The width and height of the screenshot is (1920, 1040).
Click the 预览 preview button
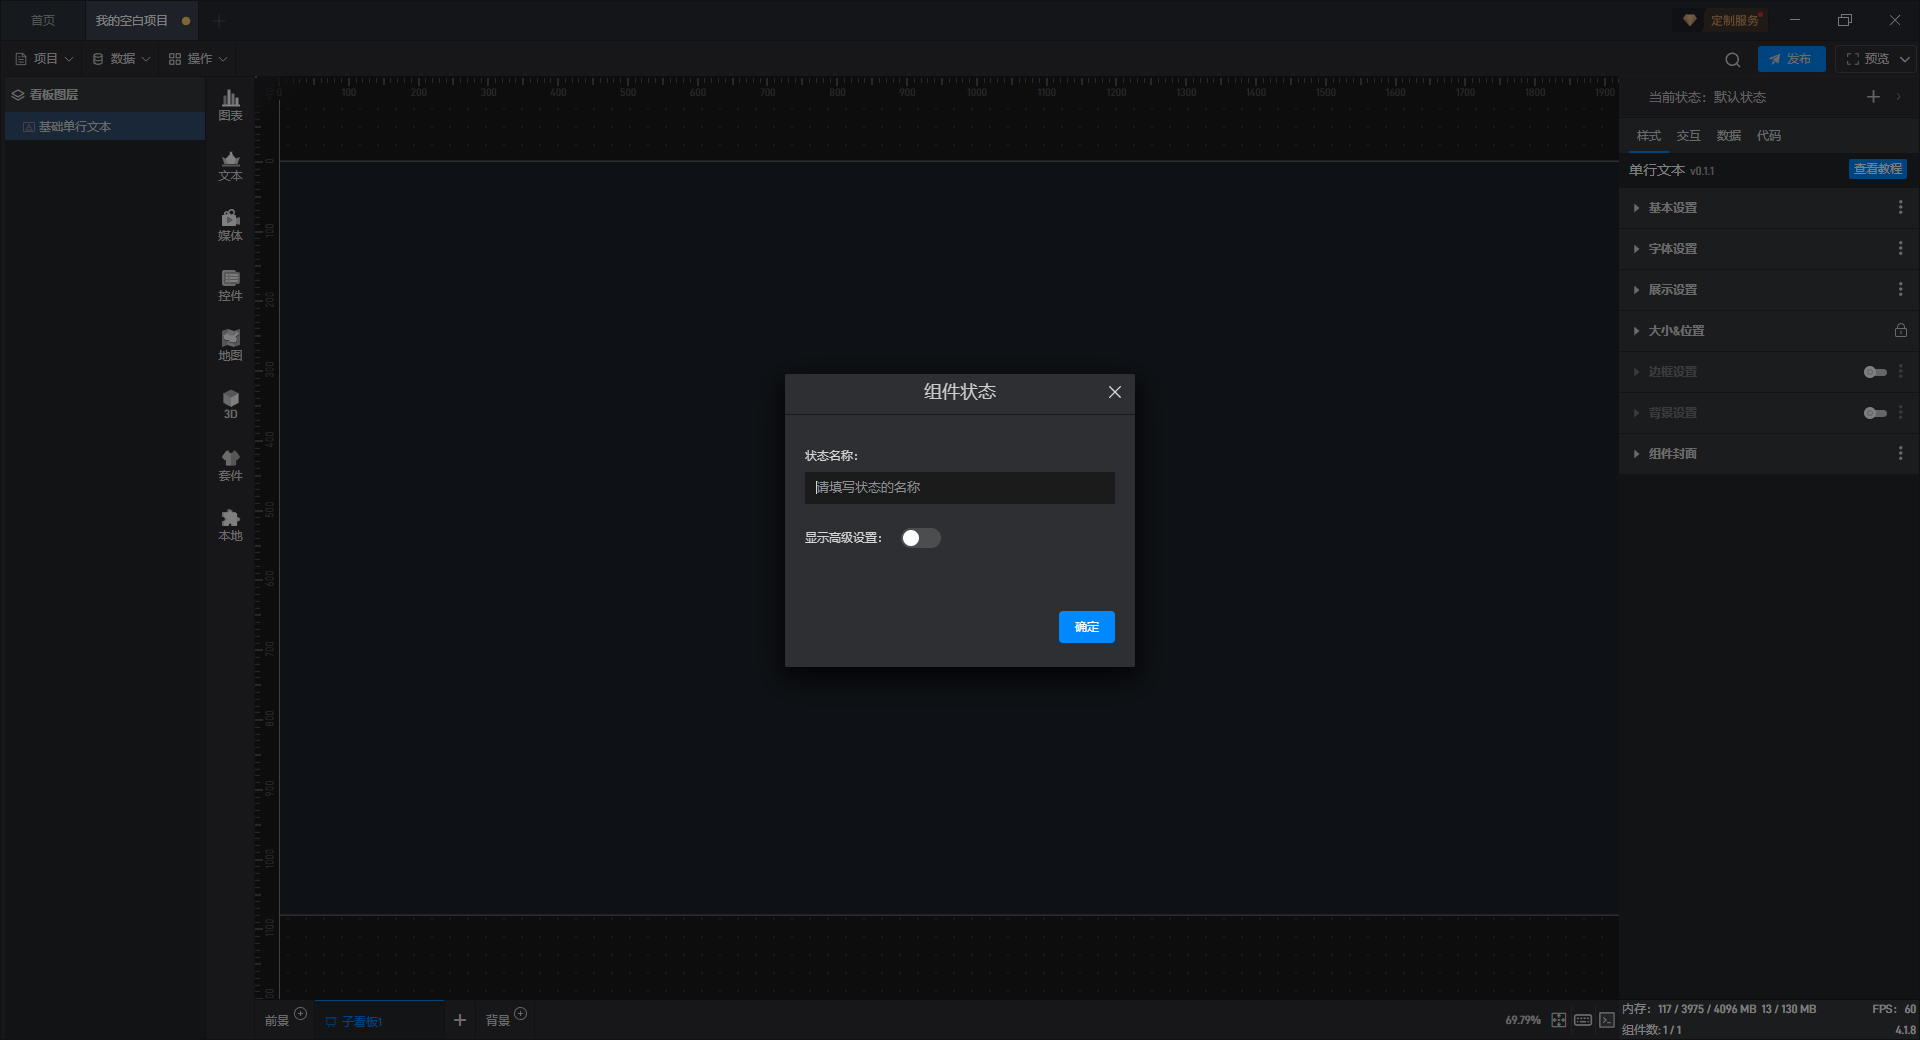(1867, 59)
